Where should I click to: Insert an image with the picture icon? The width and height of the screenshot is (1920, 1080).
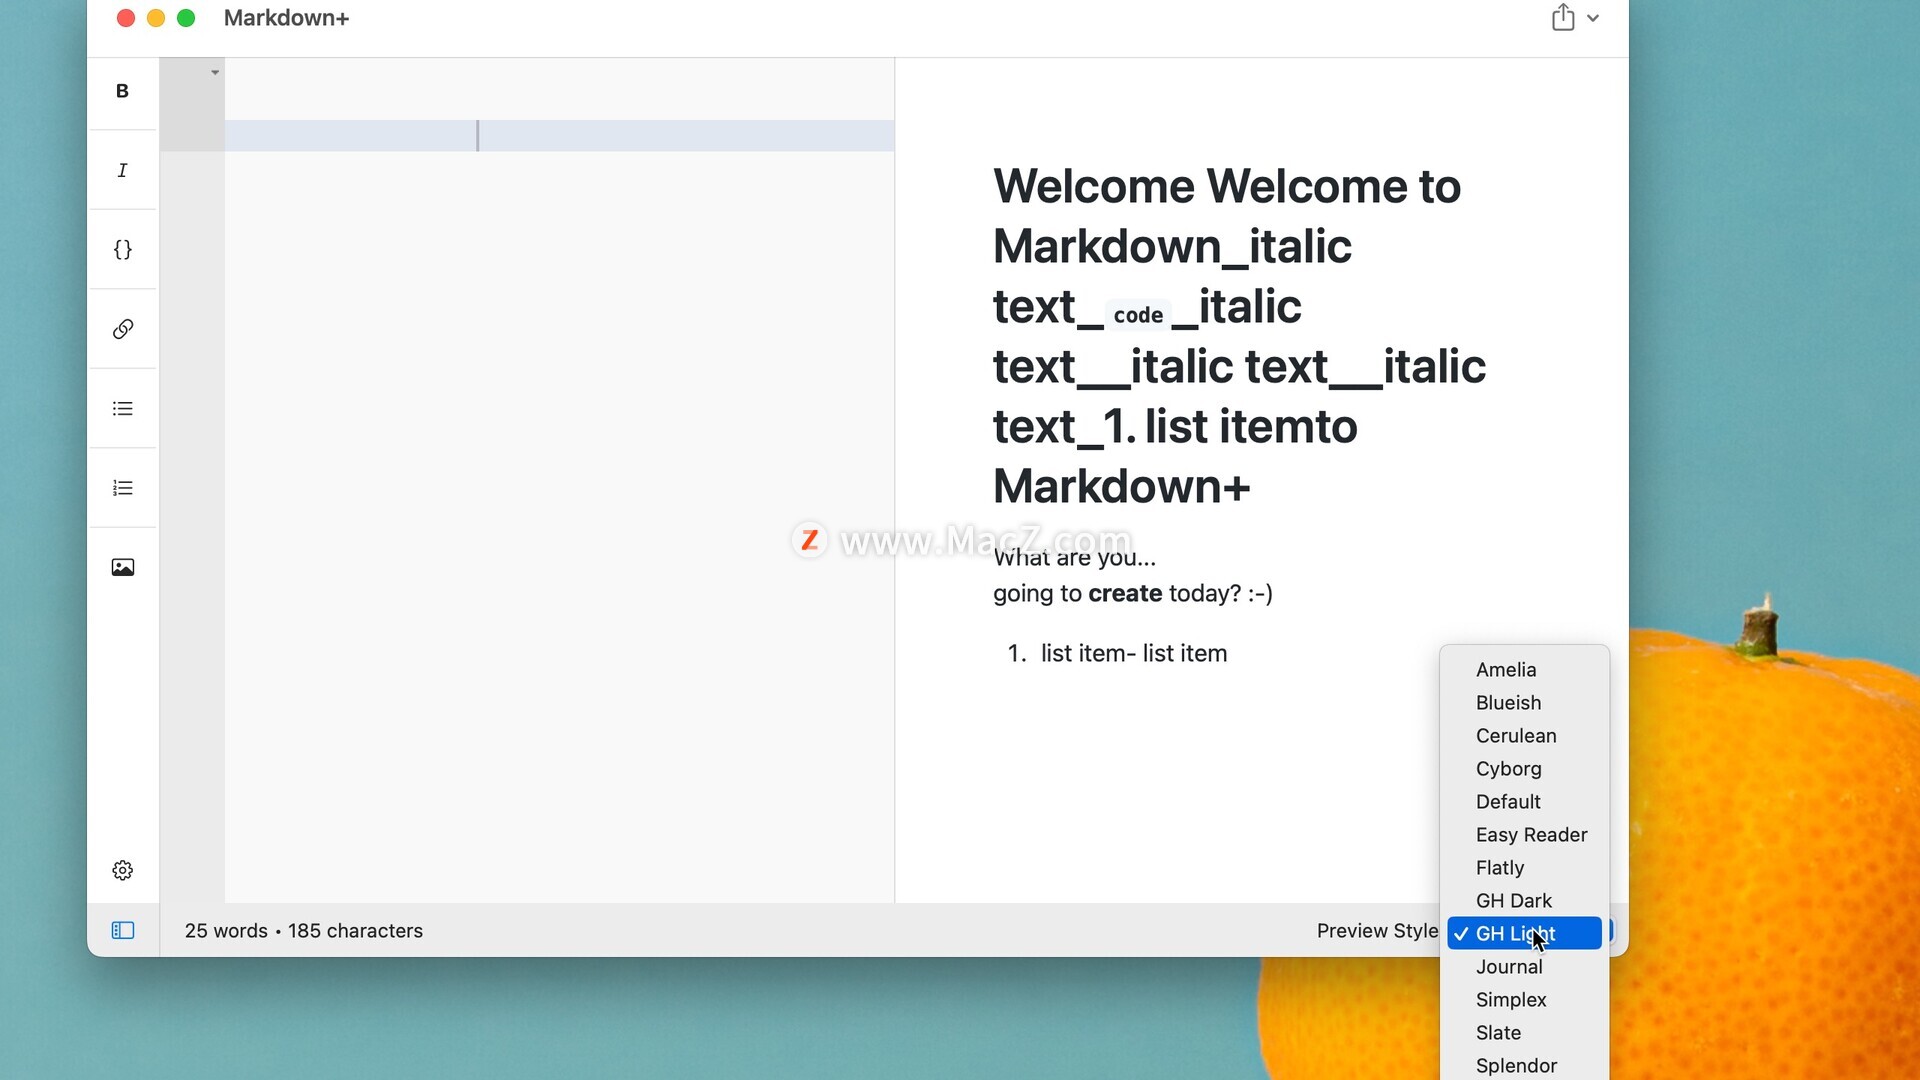tap(122, 567)
